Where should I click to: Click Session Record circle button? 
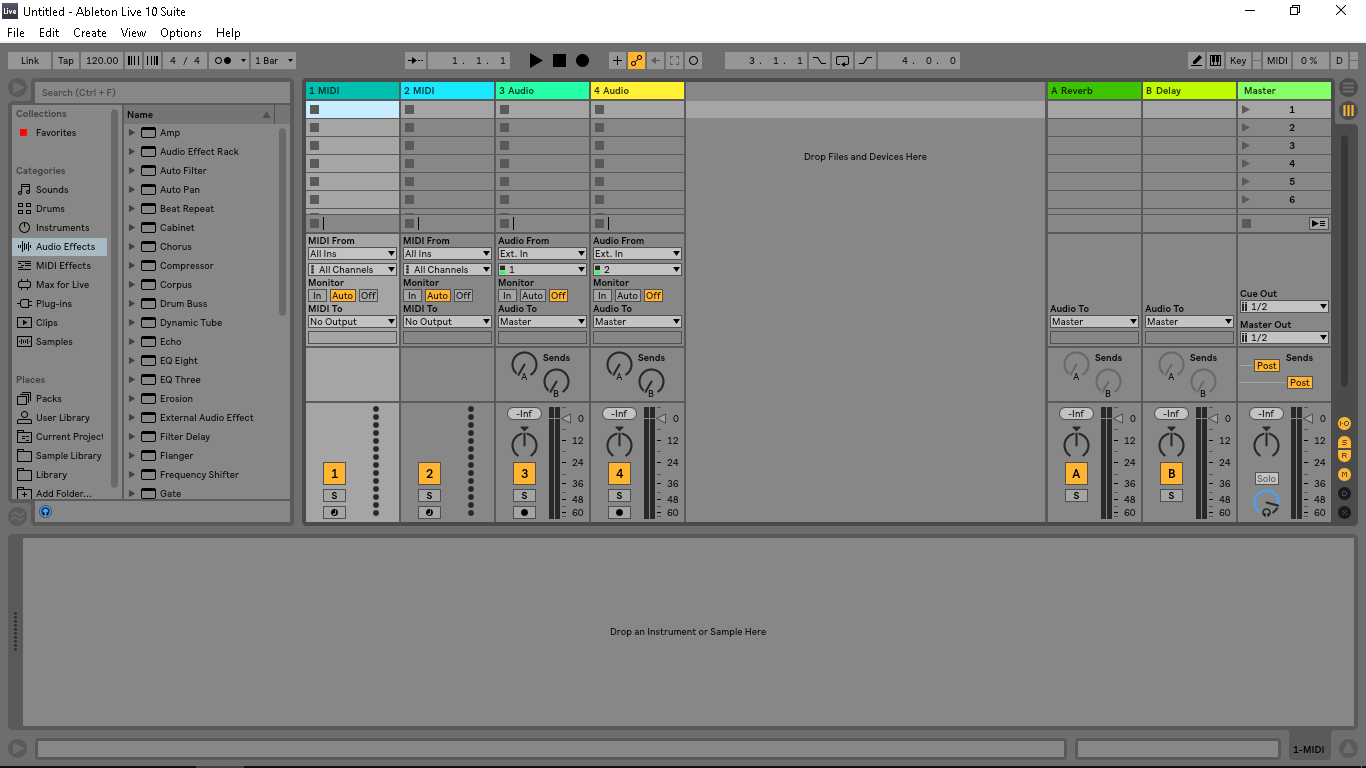(x=693, y=60)
